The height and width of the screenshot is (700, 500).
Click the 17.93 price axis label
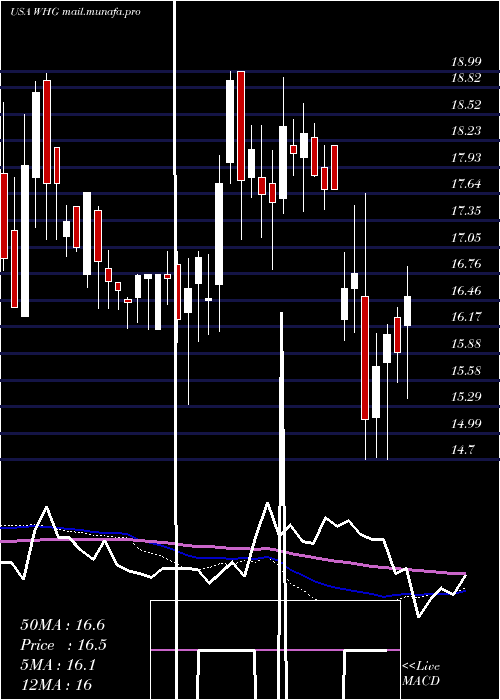[x=467, y=158]
